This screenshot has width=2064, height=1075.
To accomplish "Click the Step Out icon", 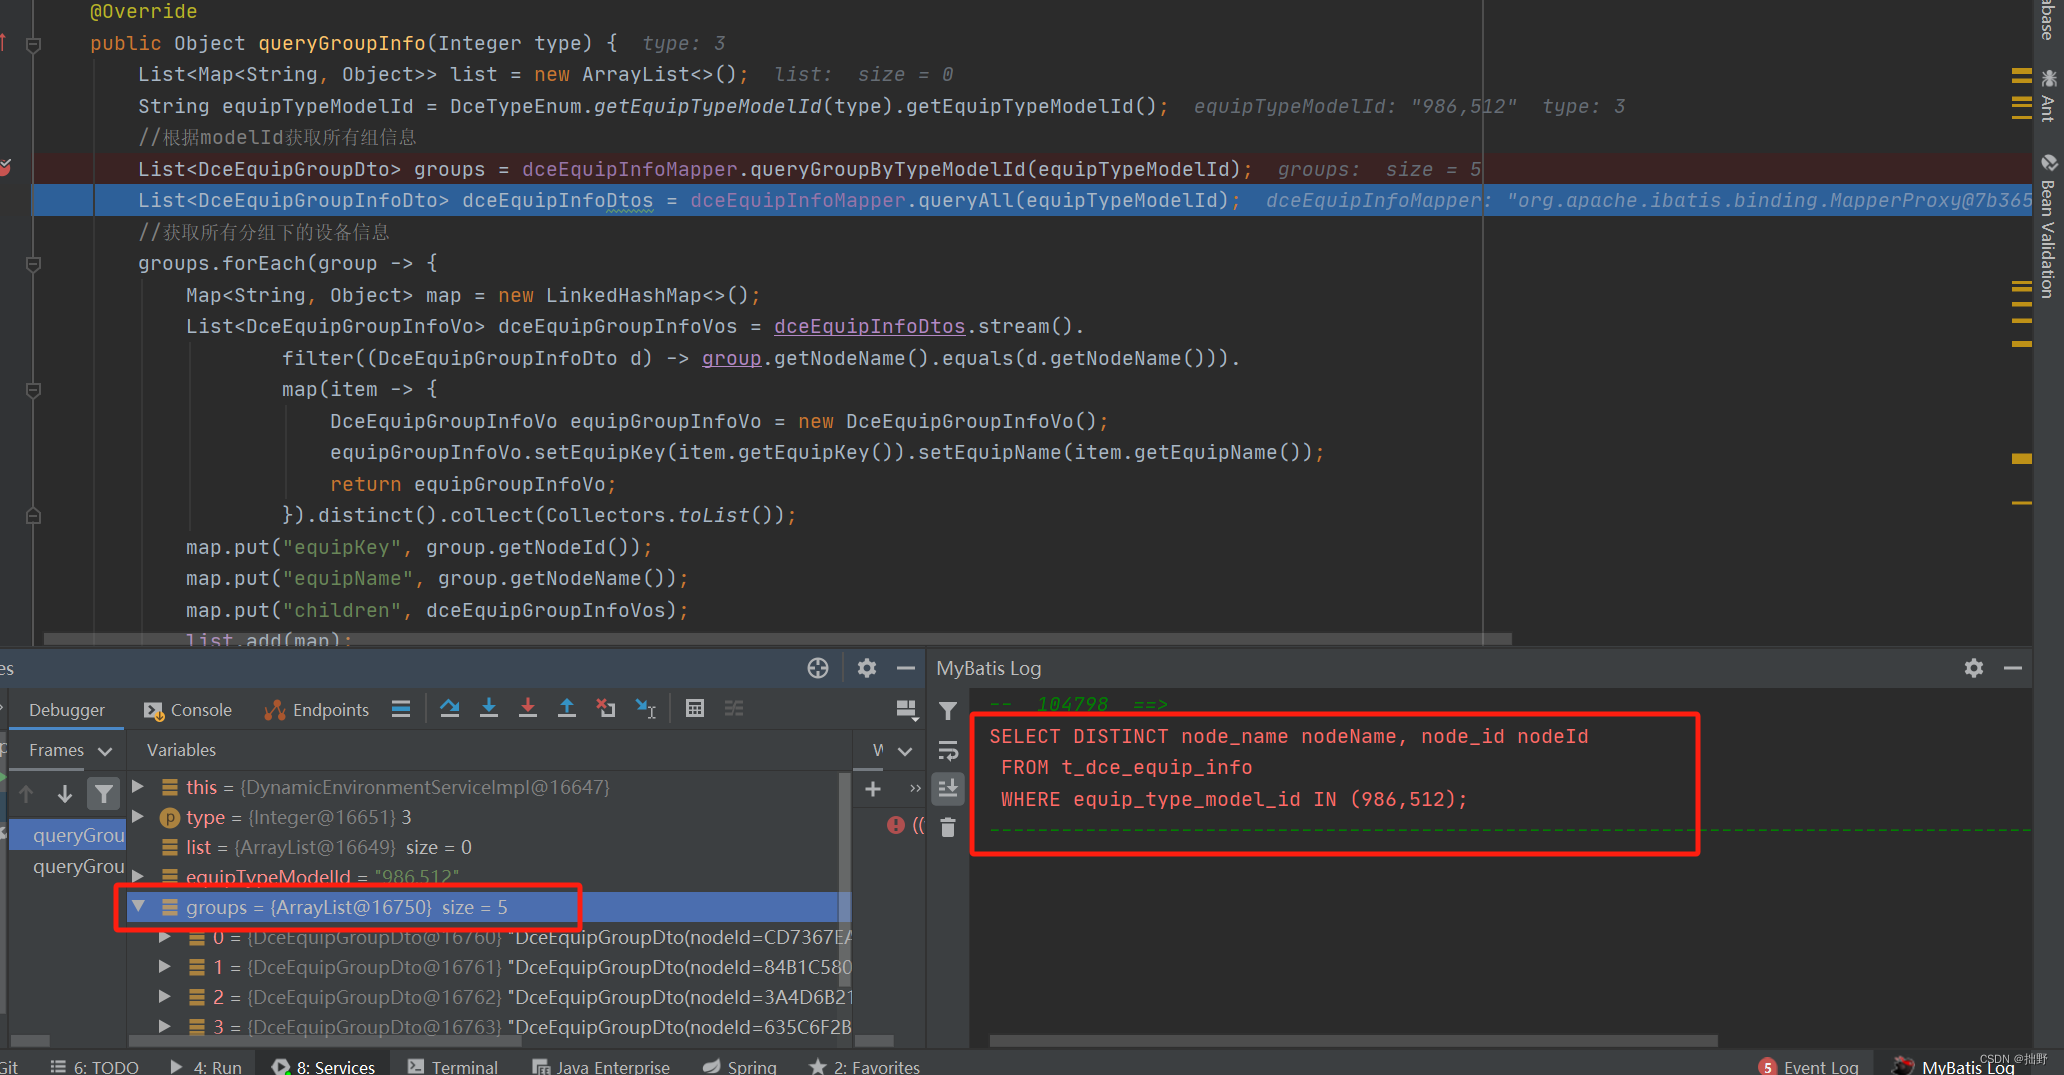I will coord(567,708).
